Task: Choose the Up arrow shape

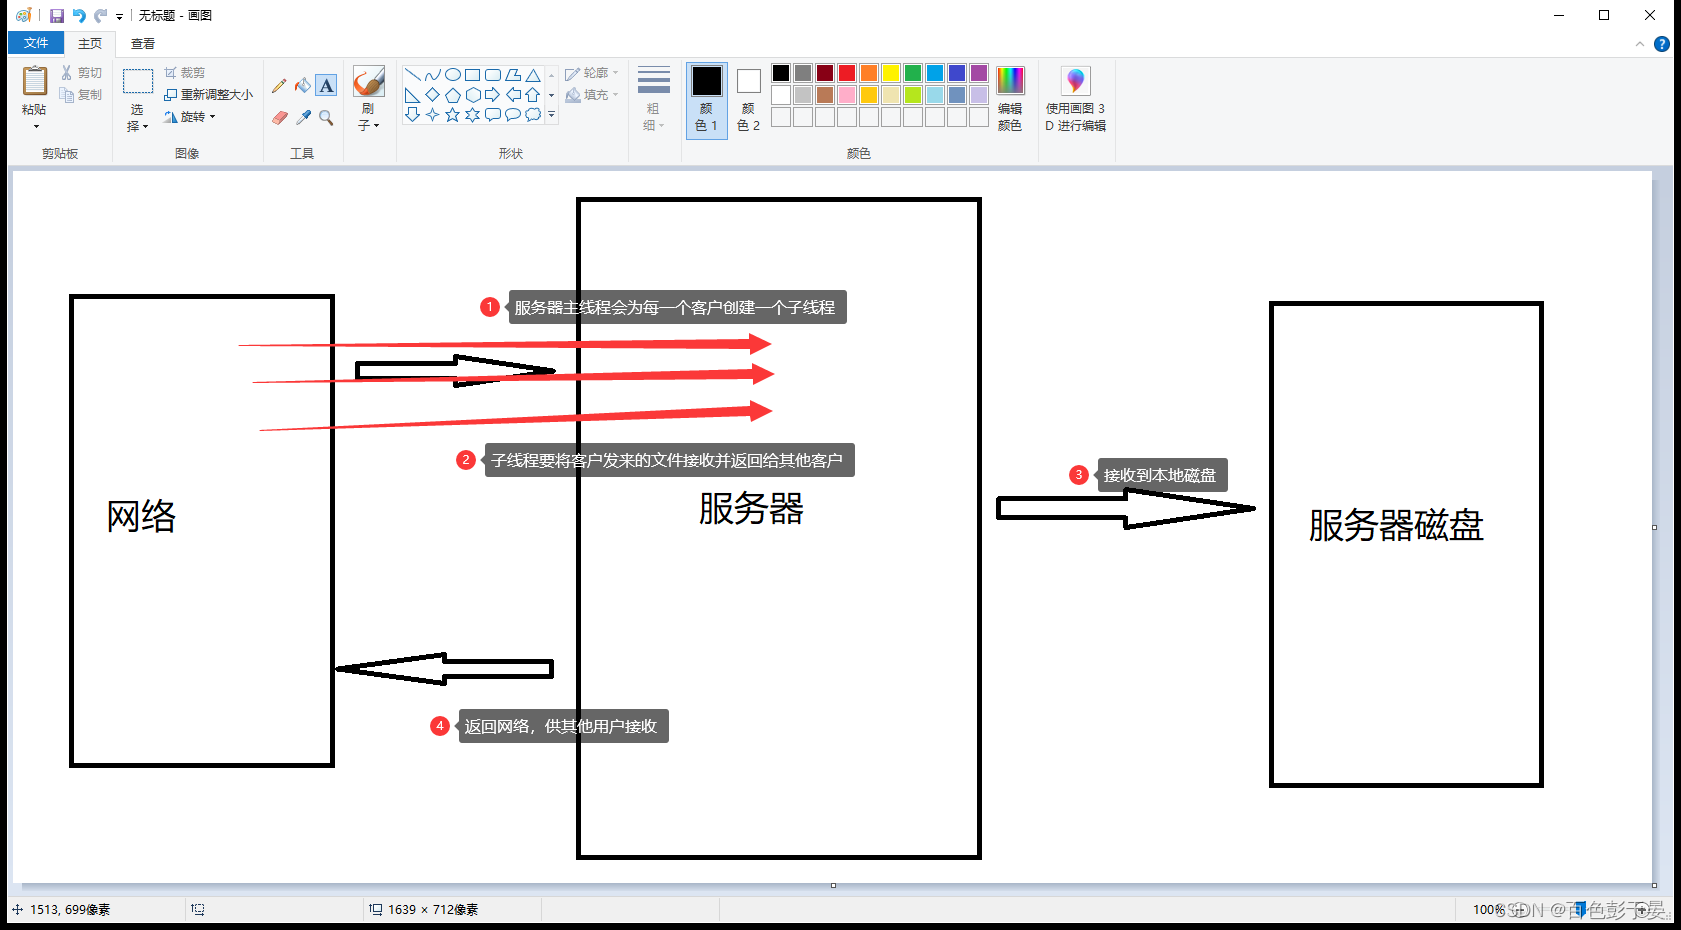Action: [533, 95]
